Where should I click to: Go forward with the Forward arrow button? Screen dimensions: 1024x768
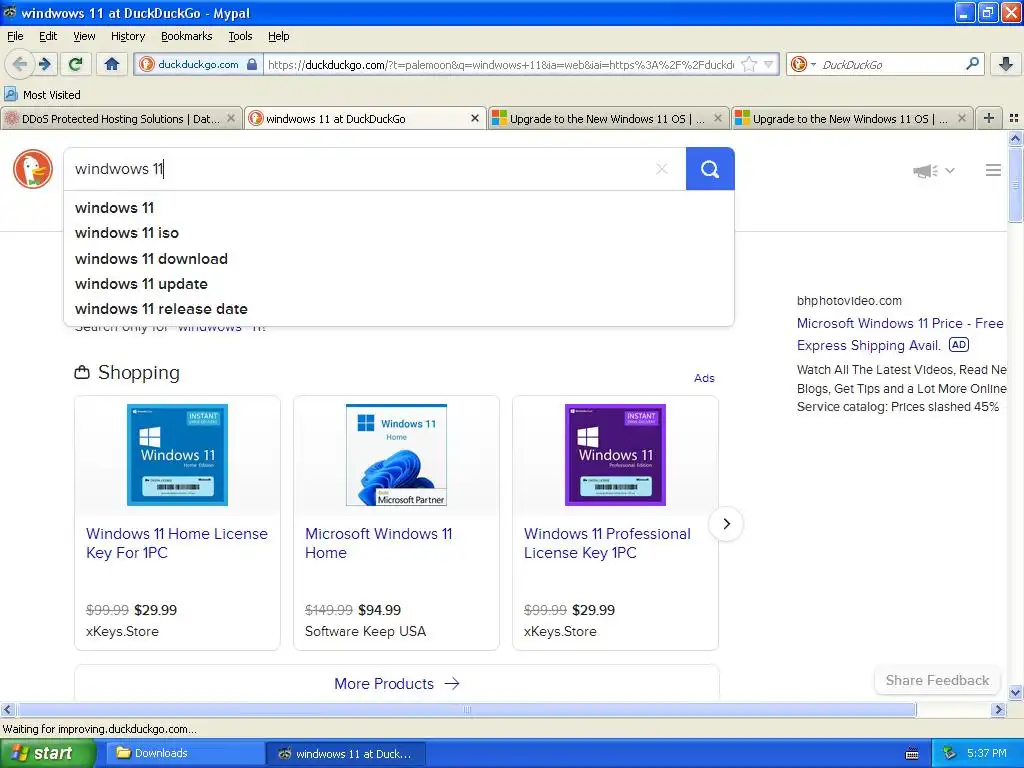click(x=45, y=64)
